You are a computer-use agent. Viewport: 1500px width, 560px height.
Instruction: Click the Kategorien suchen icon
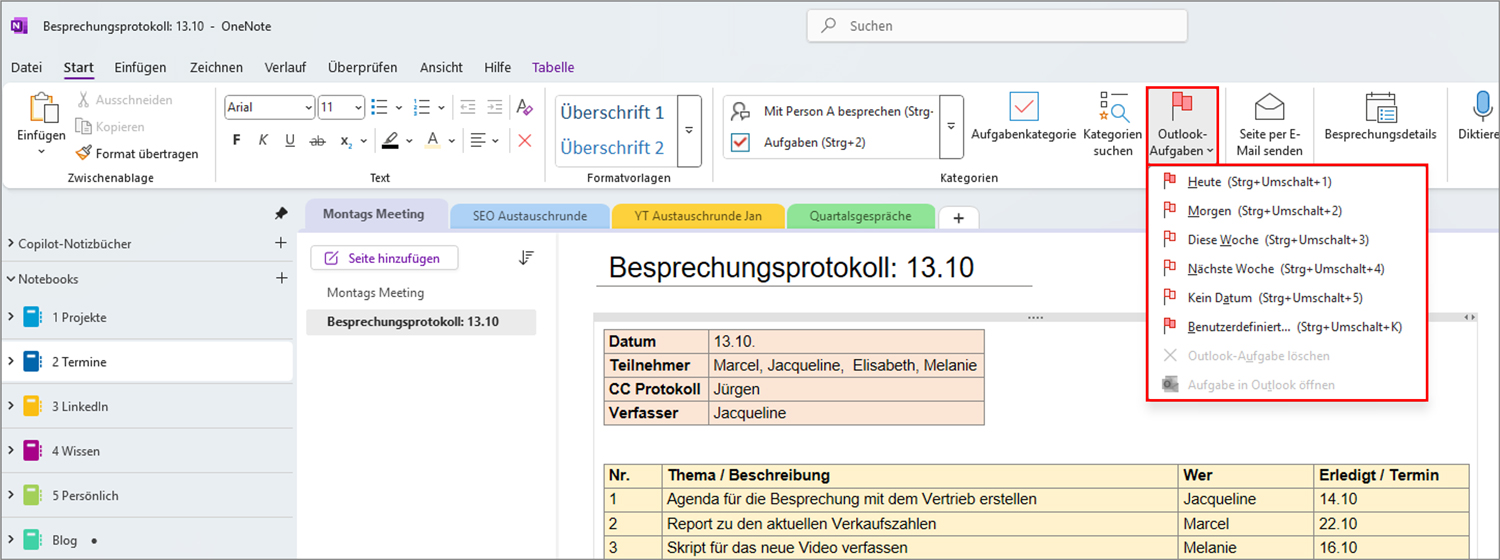coord(1113,107)
